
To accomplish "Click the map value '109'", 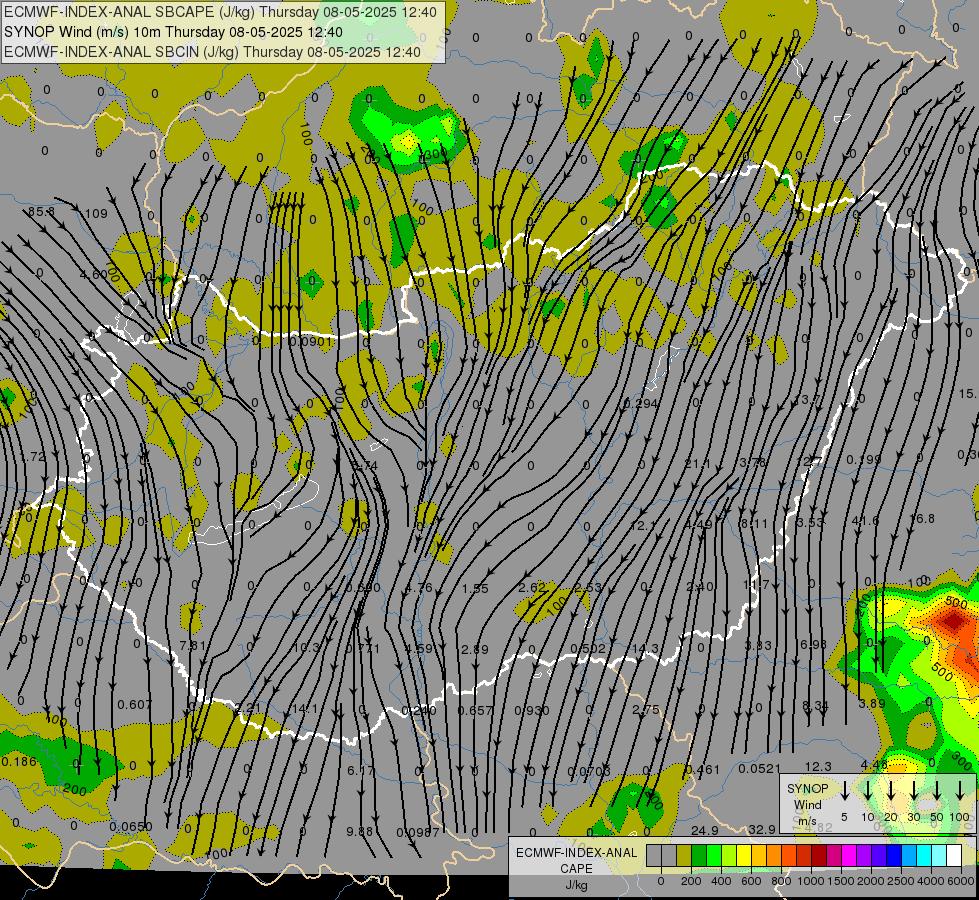I will pos(96,214).
